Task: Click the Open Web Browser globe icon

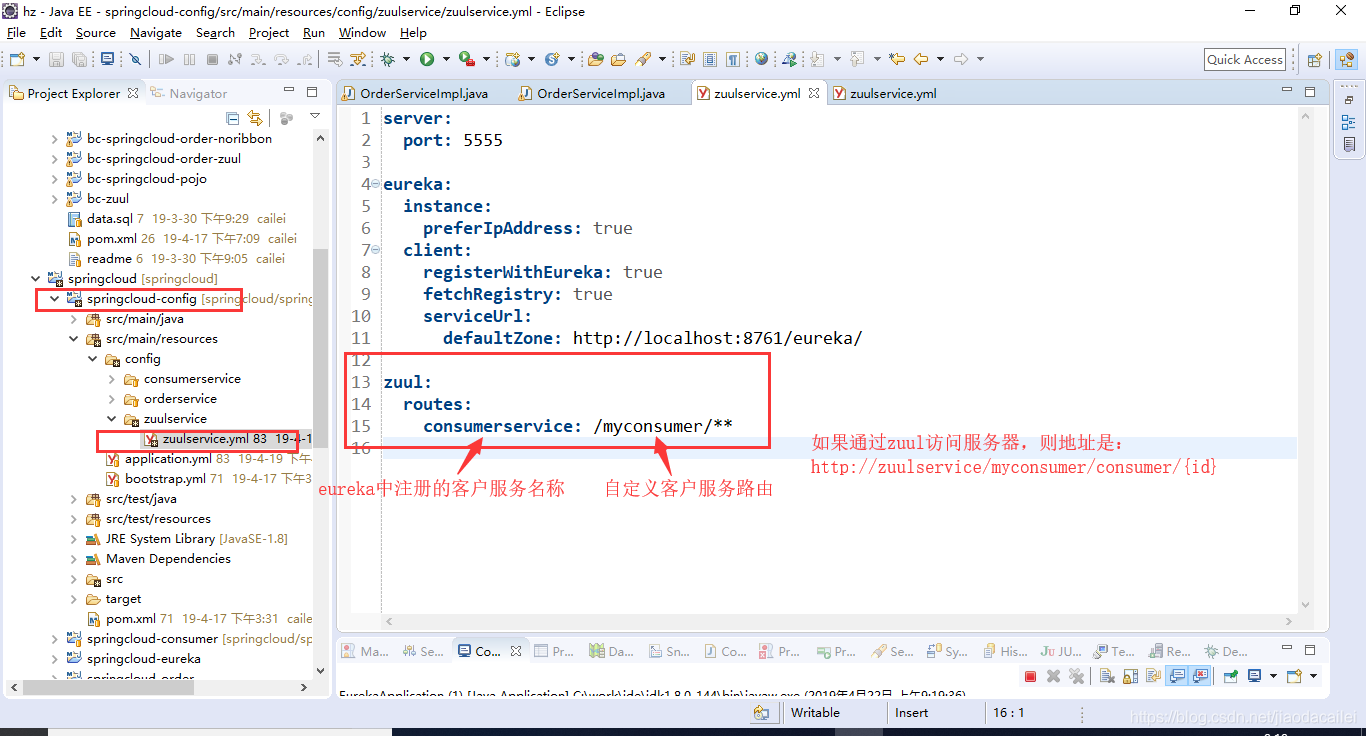Action: 762,59
